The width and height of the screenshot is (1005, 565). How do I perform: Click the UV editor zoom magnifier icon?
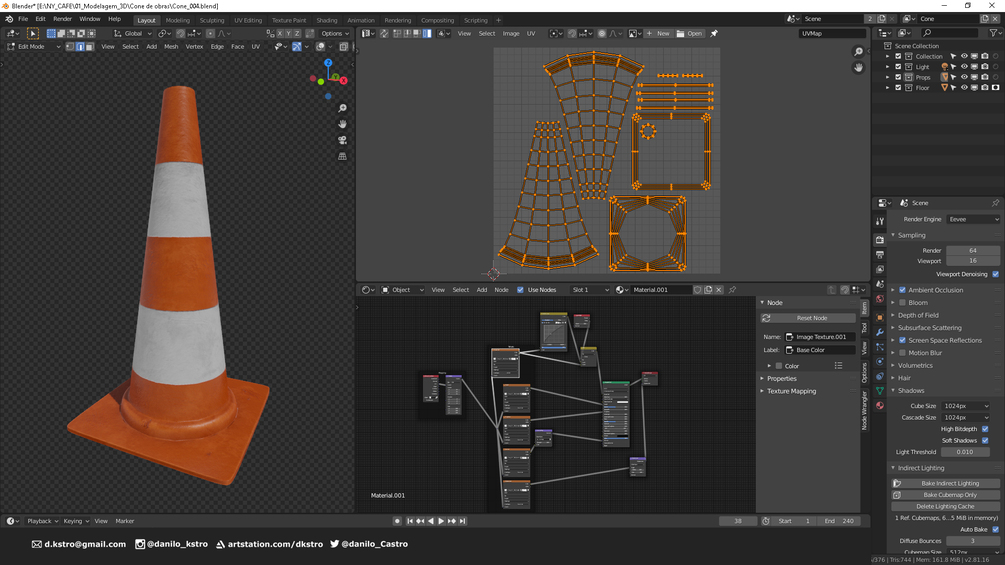858,52
